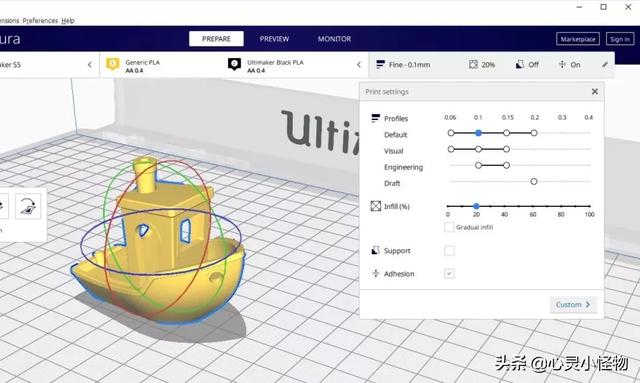Select the lay flat rotate tool icon
The width and height of the screenshot is (640, 383).
28,205
